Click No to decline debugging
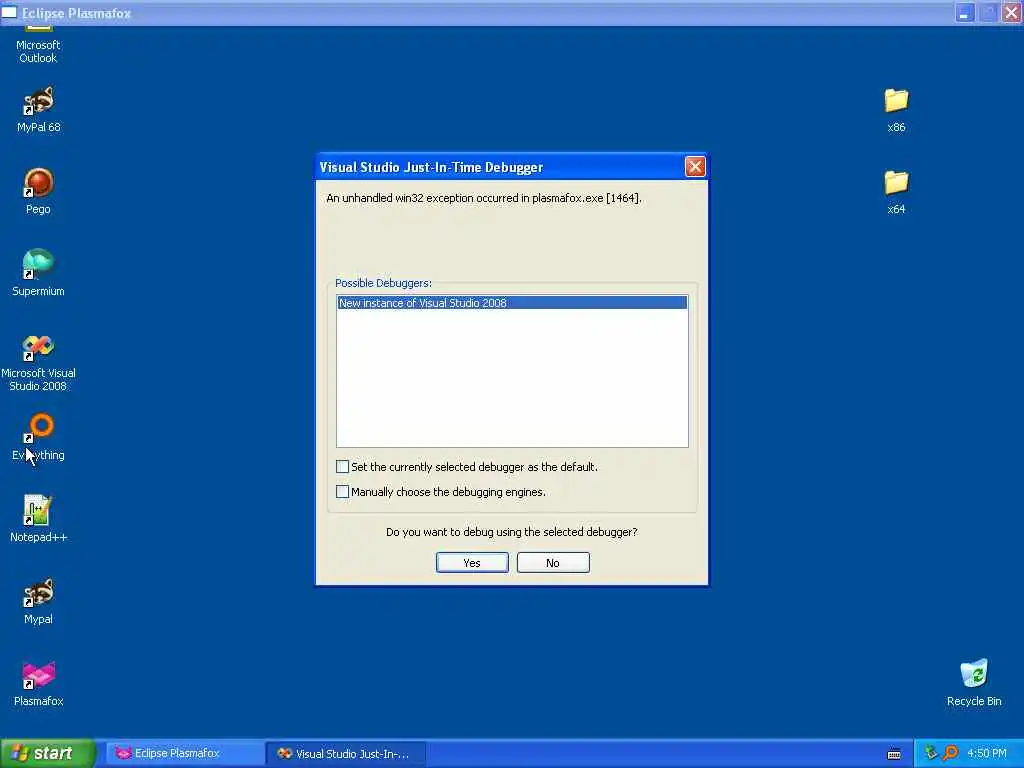1024x768 pixels. pos(552,562)
